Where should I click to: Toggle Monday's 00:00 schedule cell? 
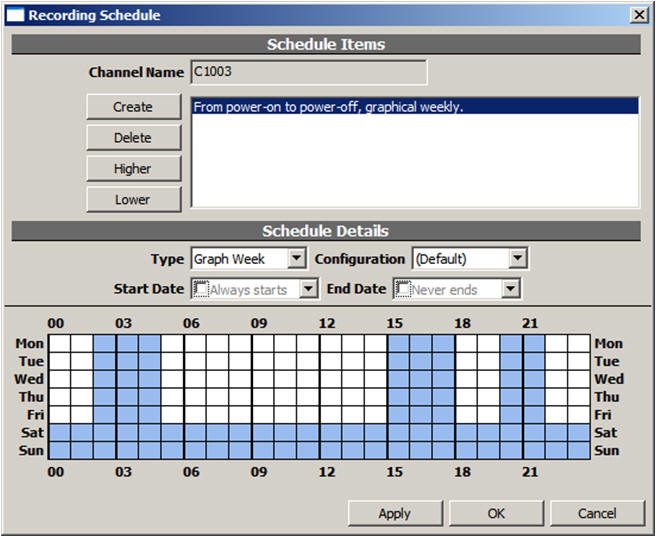60,344
